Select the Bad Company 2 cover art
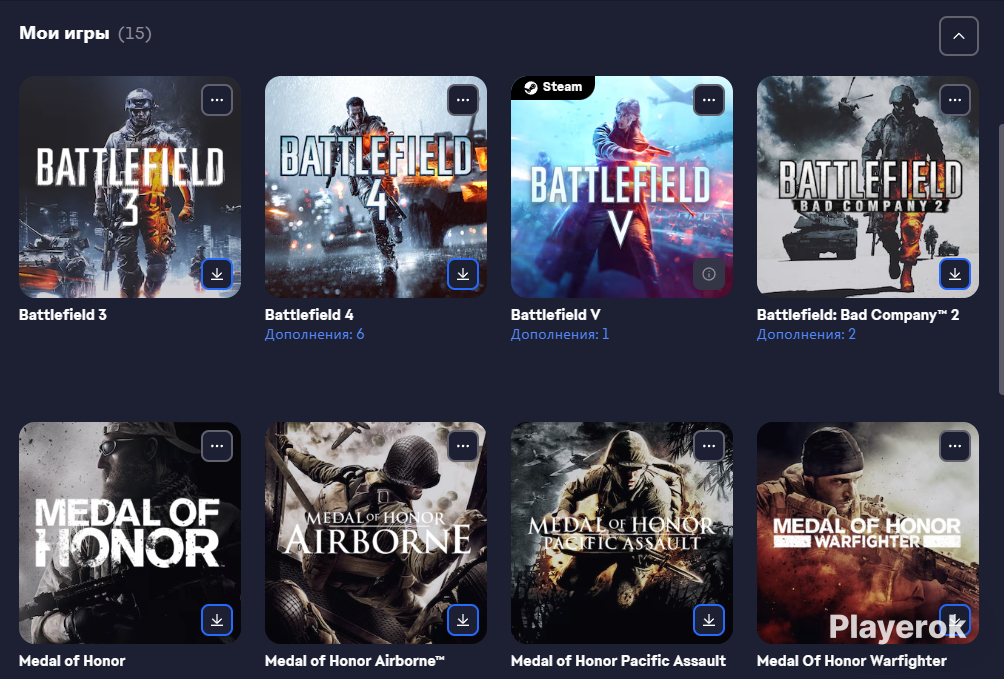1004x679 pixels. click(x=868, y=187)
